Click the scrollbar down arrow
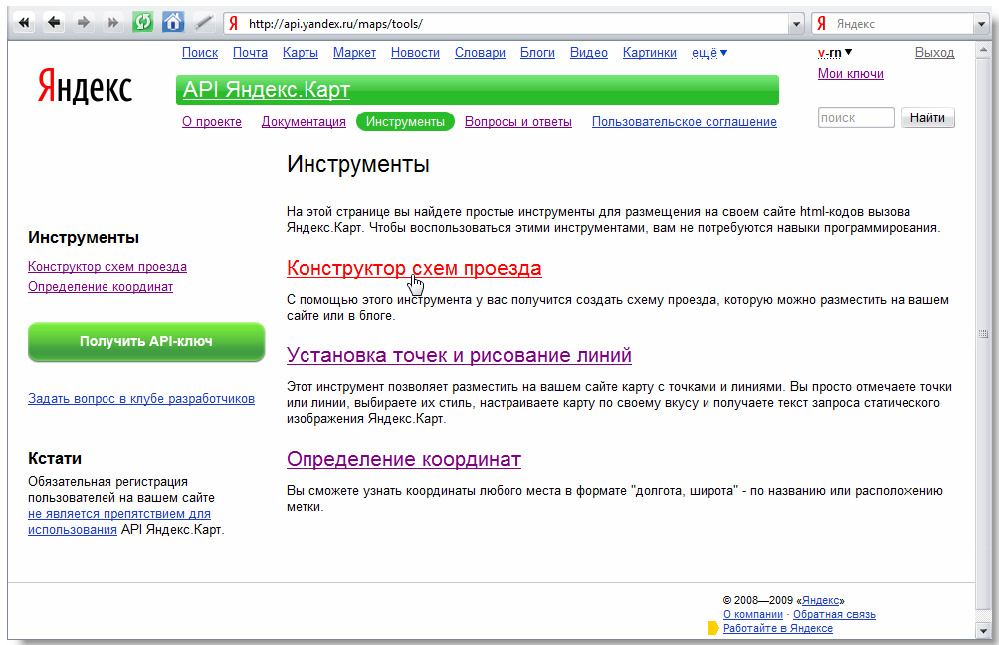The height and width of the screenshot is (645, 999). pyautogui.click(x=983, y=630)
